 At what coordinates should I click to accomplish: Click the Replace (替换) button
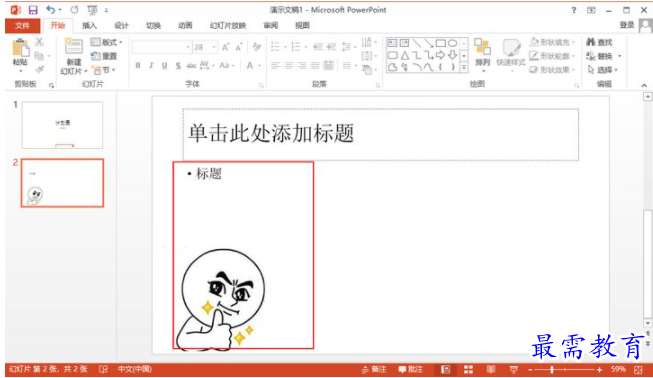tap(604, 56)
